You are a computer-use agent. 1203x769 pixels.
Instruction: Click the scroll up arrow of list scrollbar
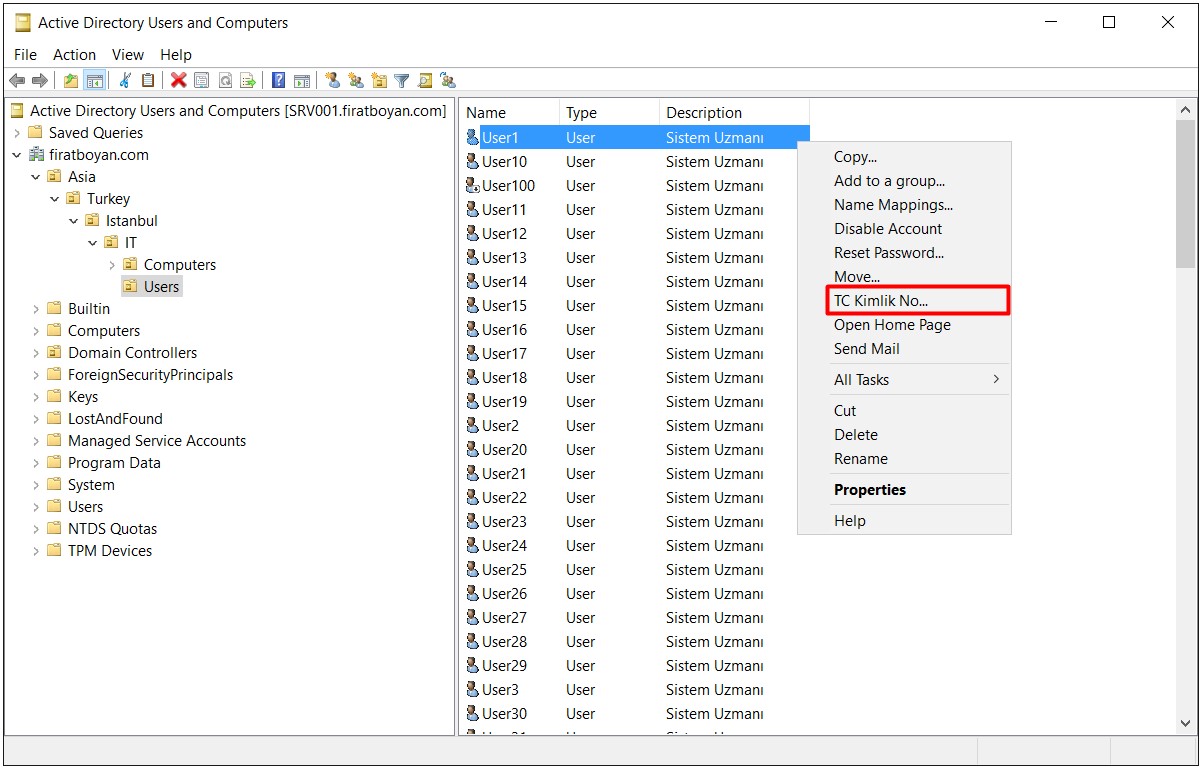(1186, 110)
